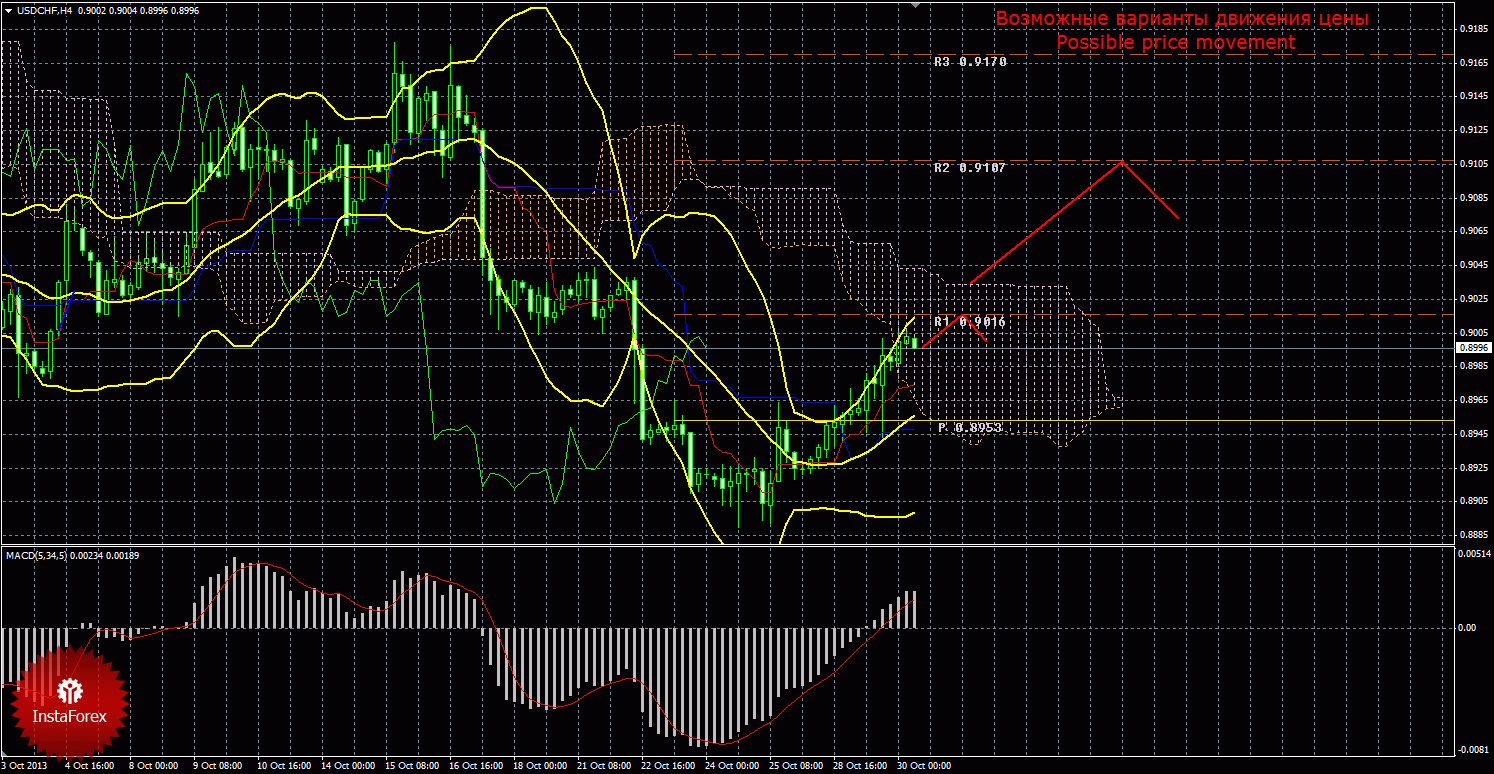
Task: Click the 22 Oct 16:00 time label
Action: tap(668, 766)
